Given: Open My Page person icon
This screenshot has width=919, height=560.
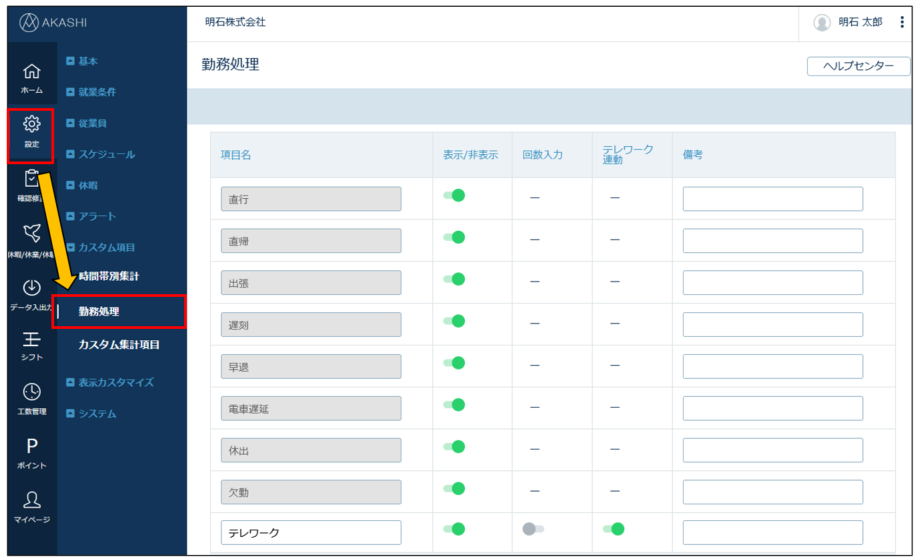Looking at the screenshot, I should pyautogui.click(x=32, y=500).
